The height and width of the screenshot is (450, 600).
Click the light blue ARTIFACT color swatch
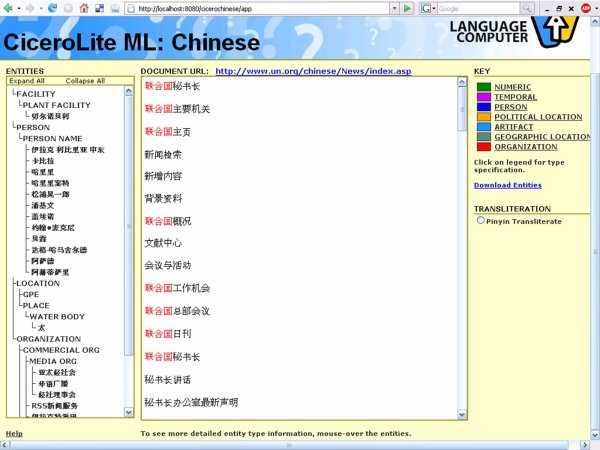coord(484,127)
